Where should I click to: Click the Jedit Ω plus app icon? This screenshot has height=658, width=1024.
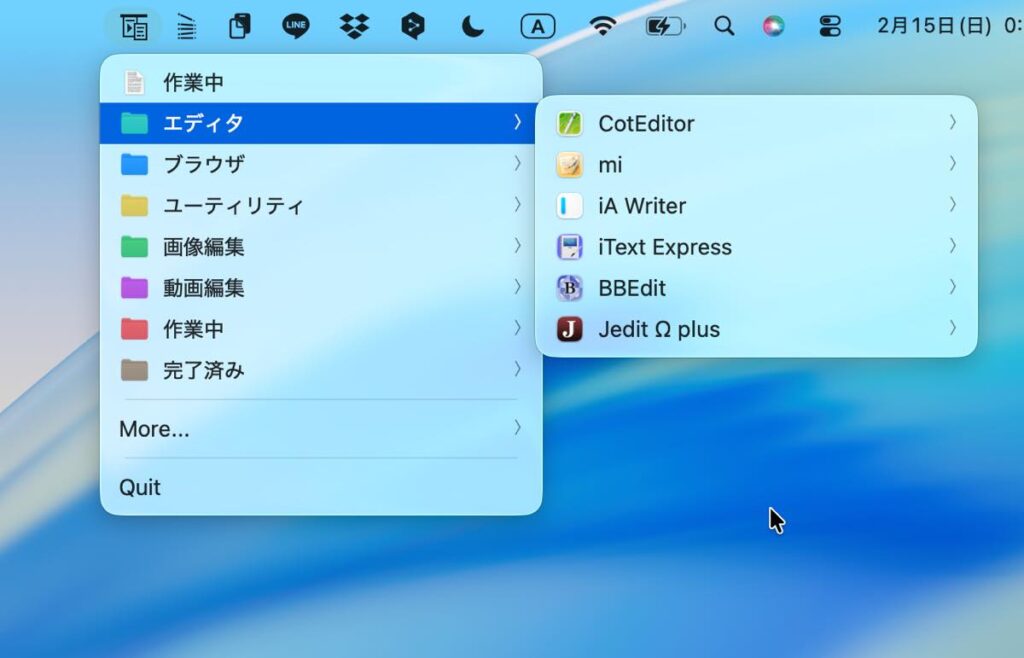click(x=569, y=329)
